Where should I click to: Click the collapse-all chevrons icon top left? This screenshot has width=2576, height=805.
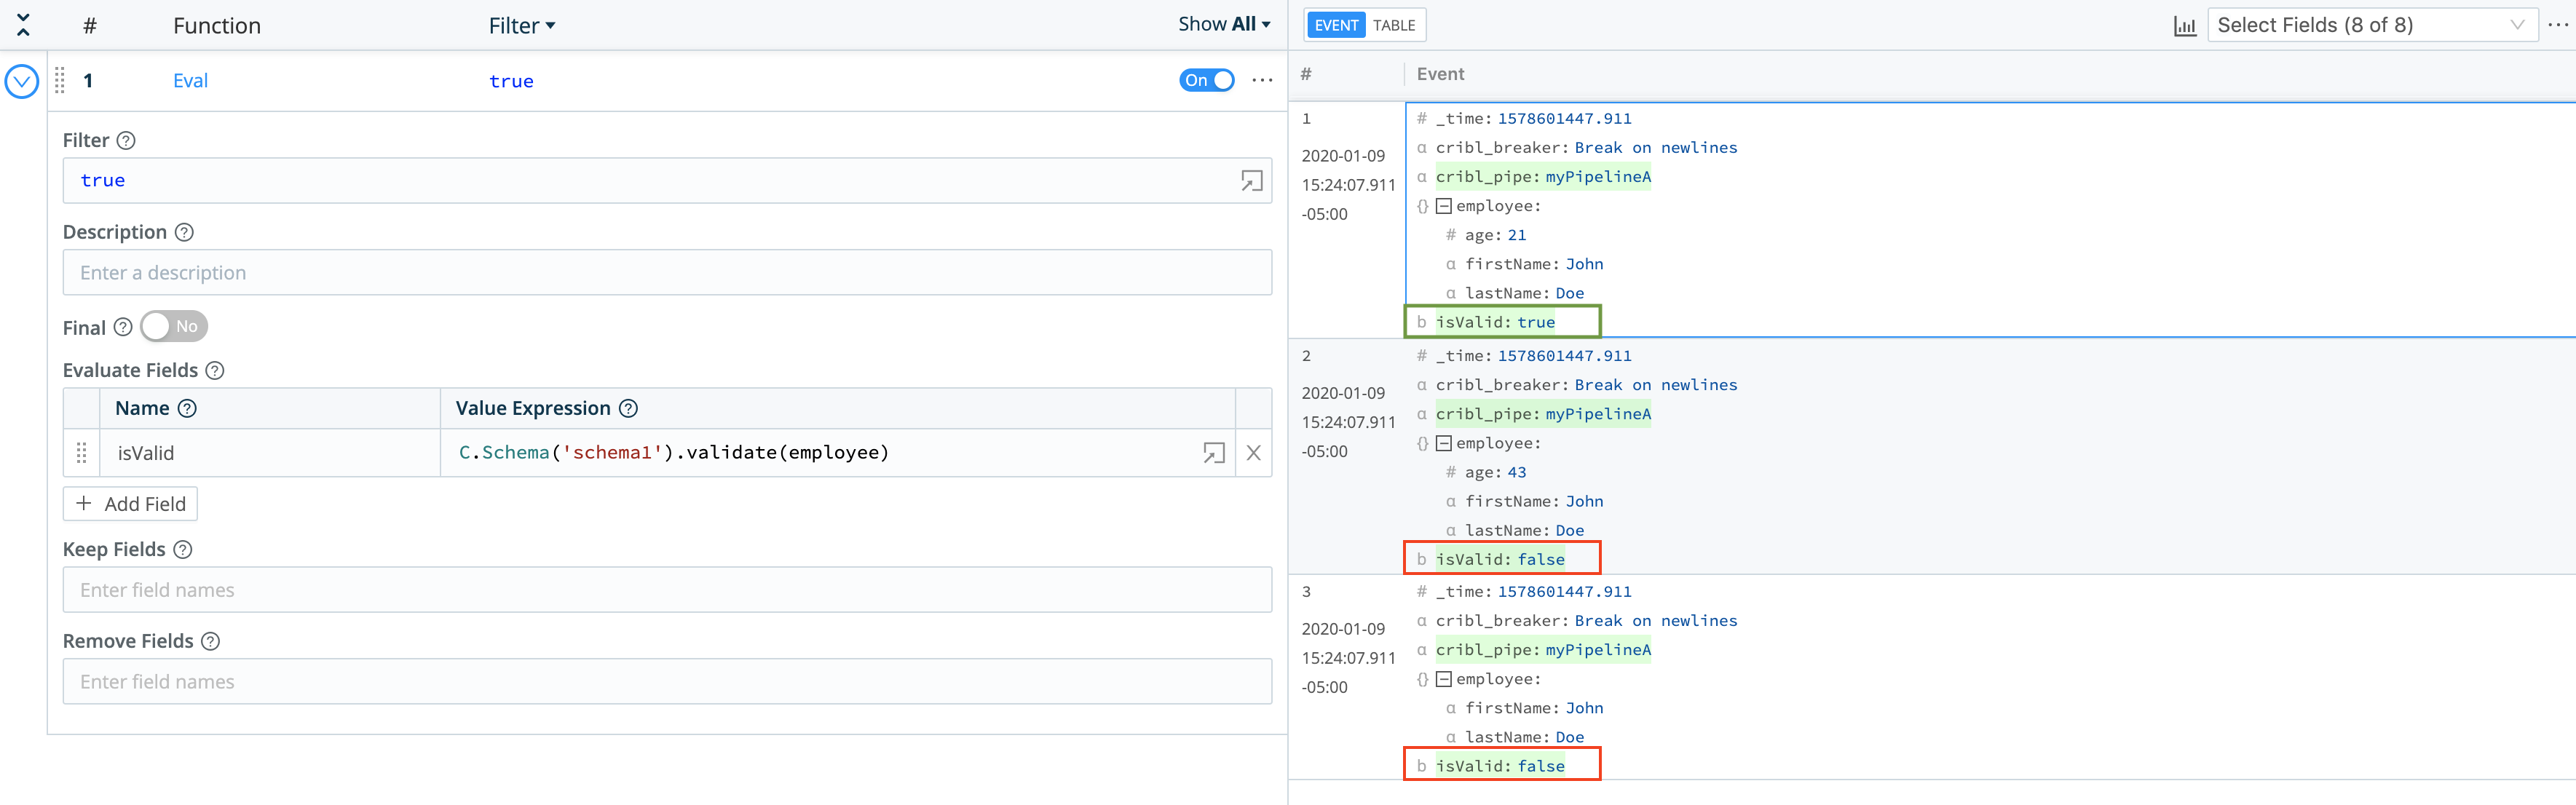pos(22,25)
